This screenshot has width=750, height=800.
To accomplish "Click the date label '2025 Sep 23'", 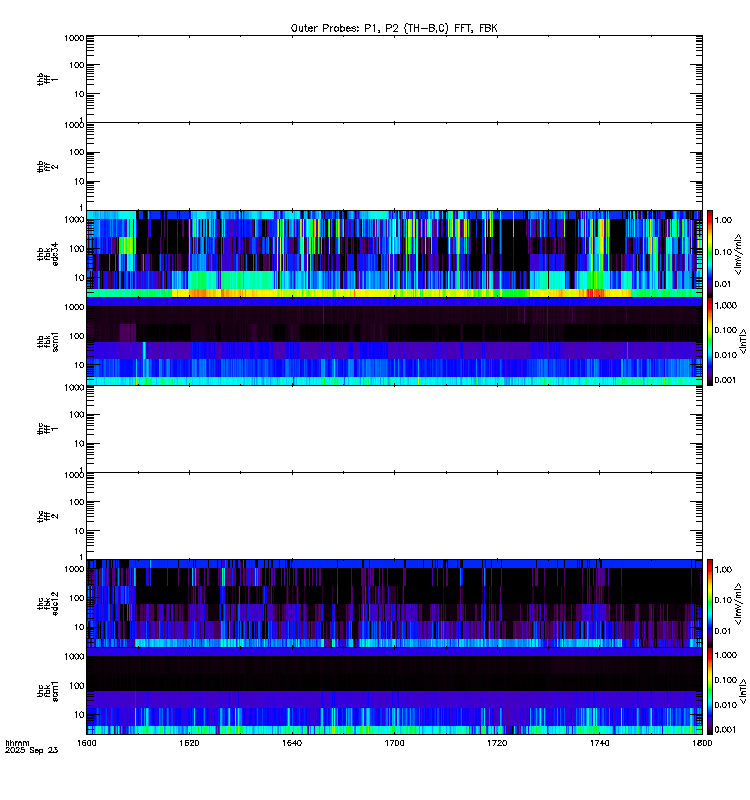I will pyautogui.click(x=32, y=750).
